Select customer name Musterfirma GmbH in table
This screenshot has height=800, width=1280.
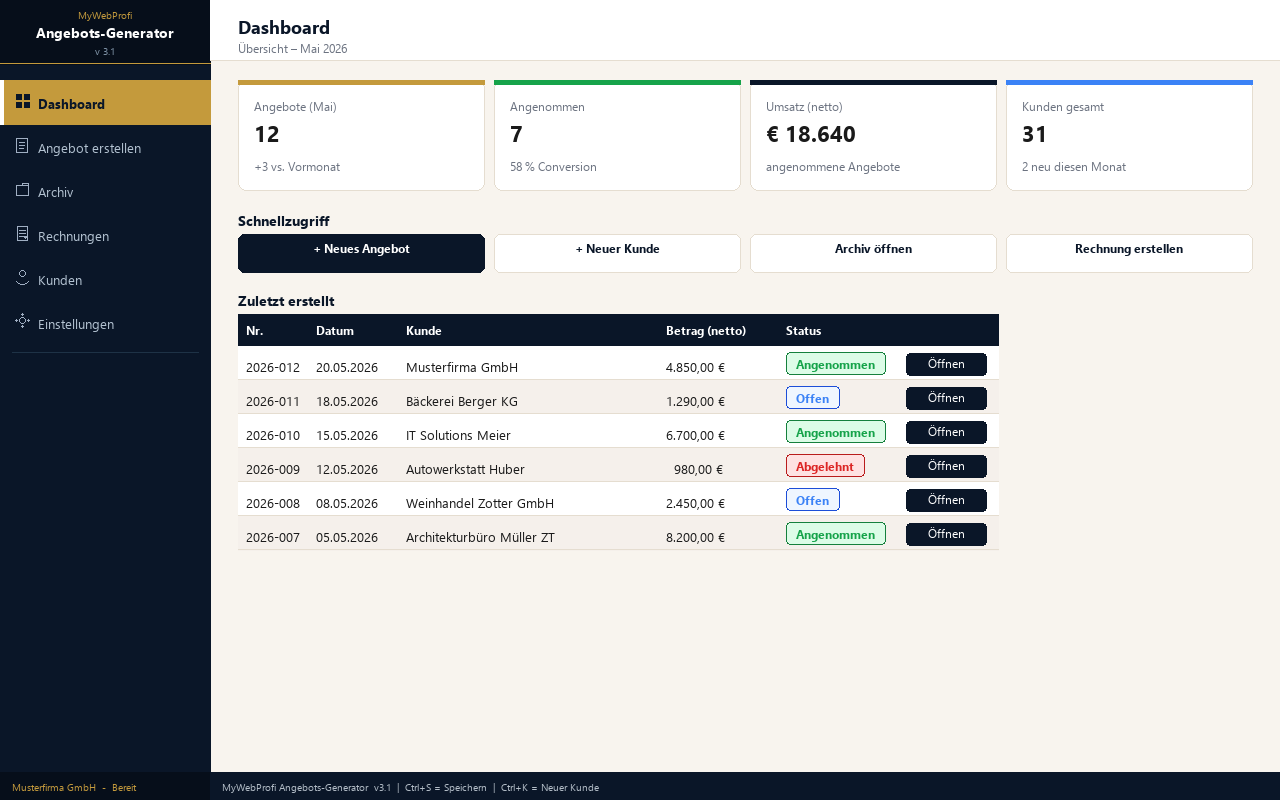click(462, 367)
